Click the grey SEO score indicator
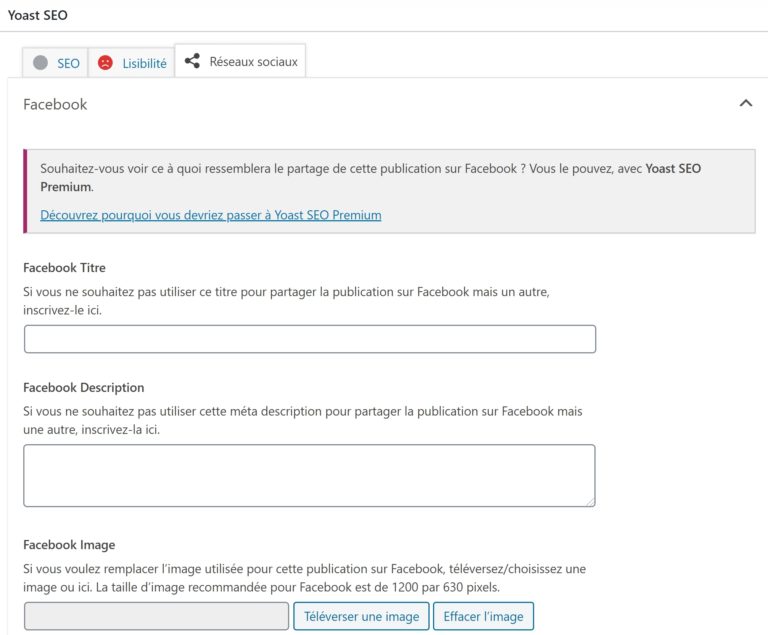The width and height of the screenshot is (768, 635). click(40, 63)
